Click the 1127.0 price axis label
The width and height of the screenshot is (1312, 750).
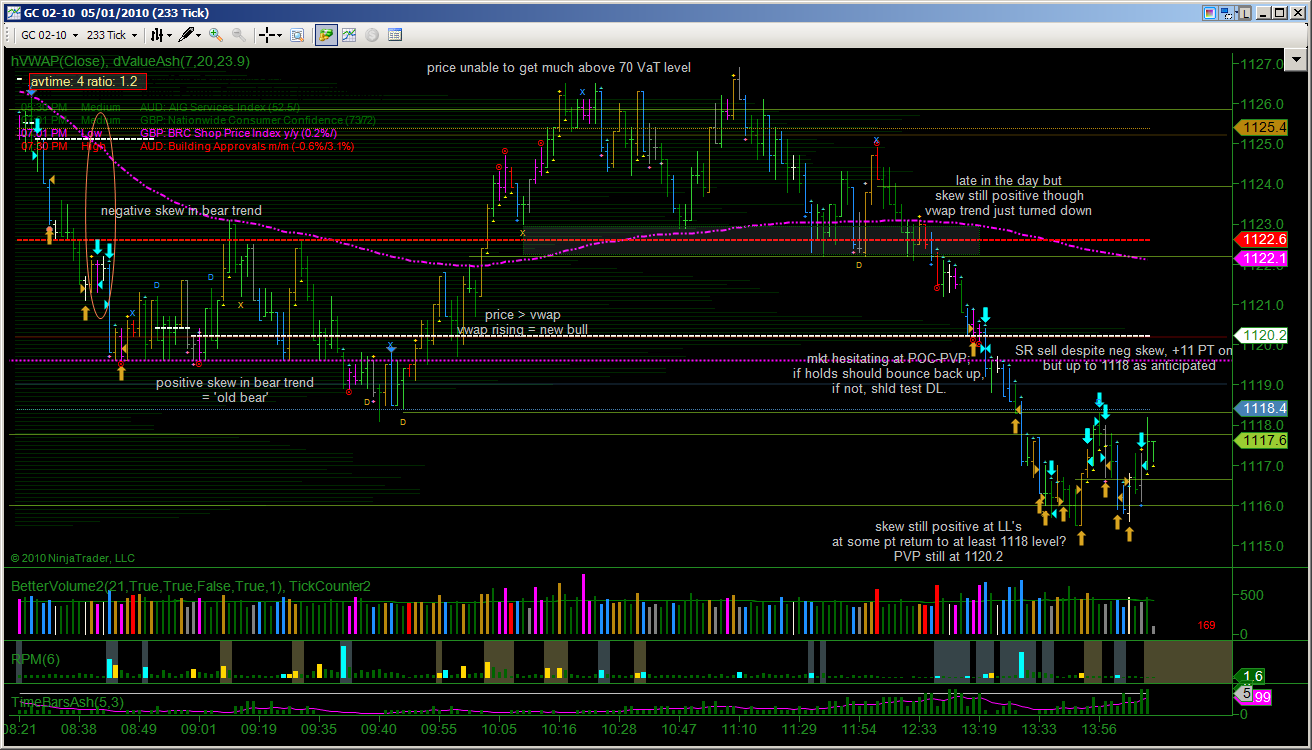(1262, 64)
